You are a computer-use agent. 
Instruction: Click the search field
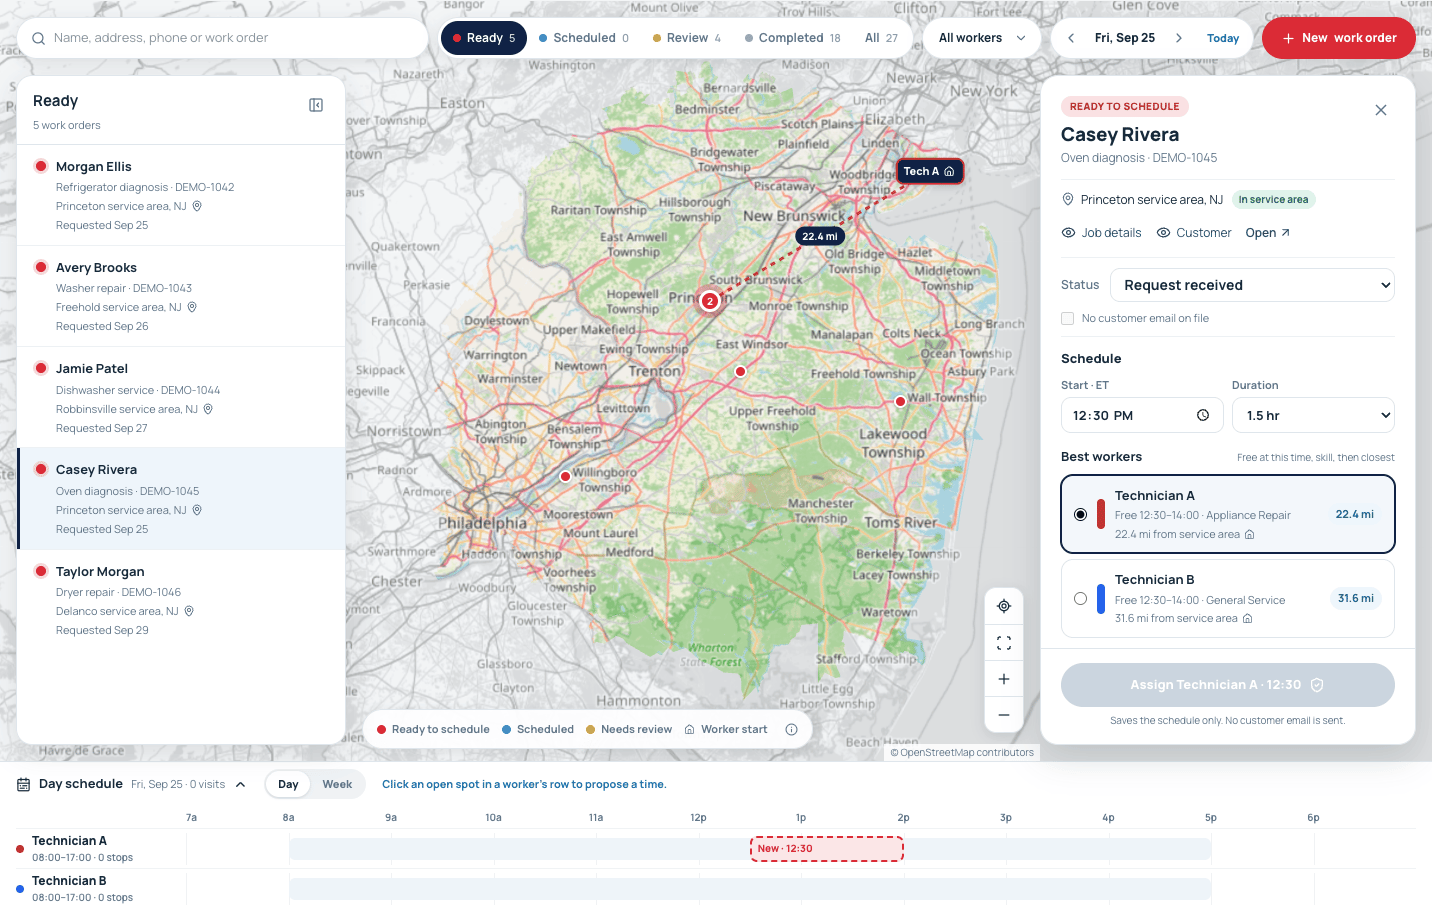pyautogui.click(x=223, y=38)
